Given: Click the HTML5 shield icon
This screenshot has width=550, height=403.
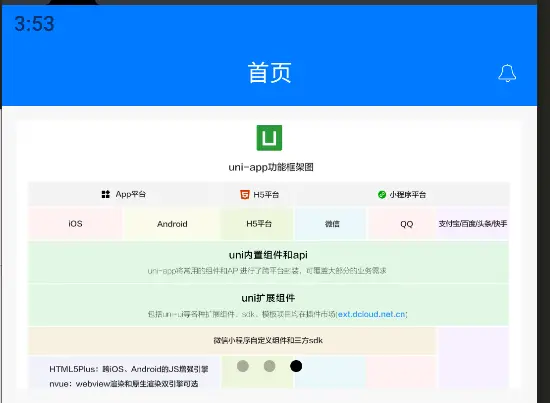Looking at the screenshot, I should (244, 195).
